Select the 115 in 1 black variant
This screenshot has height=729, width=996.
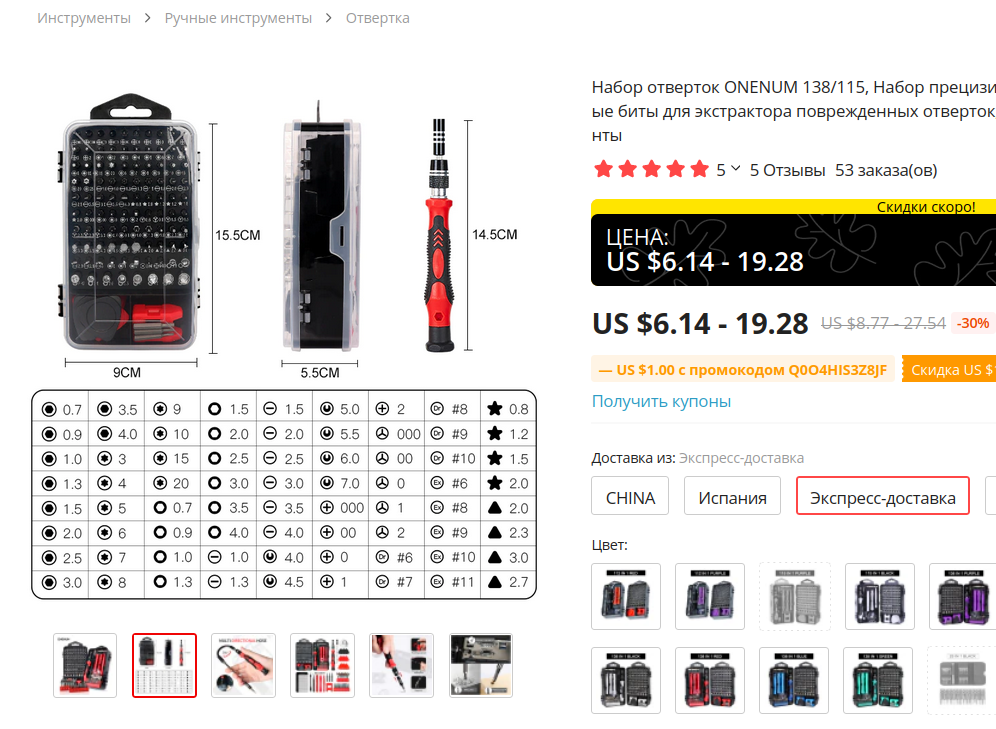click(x=879, y=597)
